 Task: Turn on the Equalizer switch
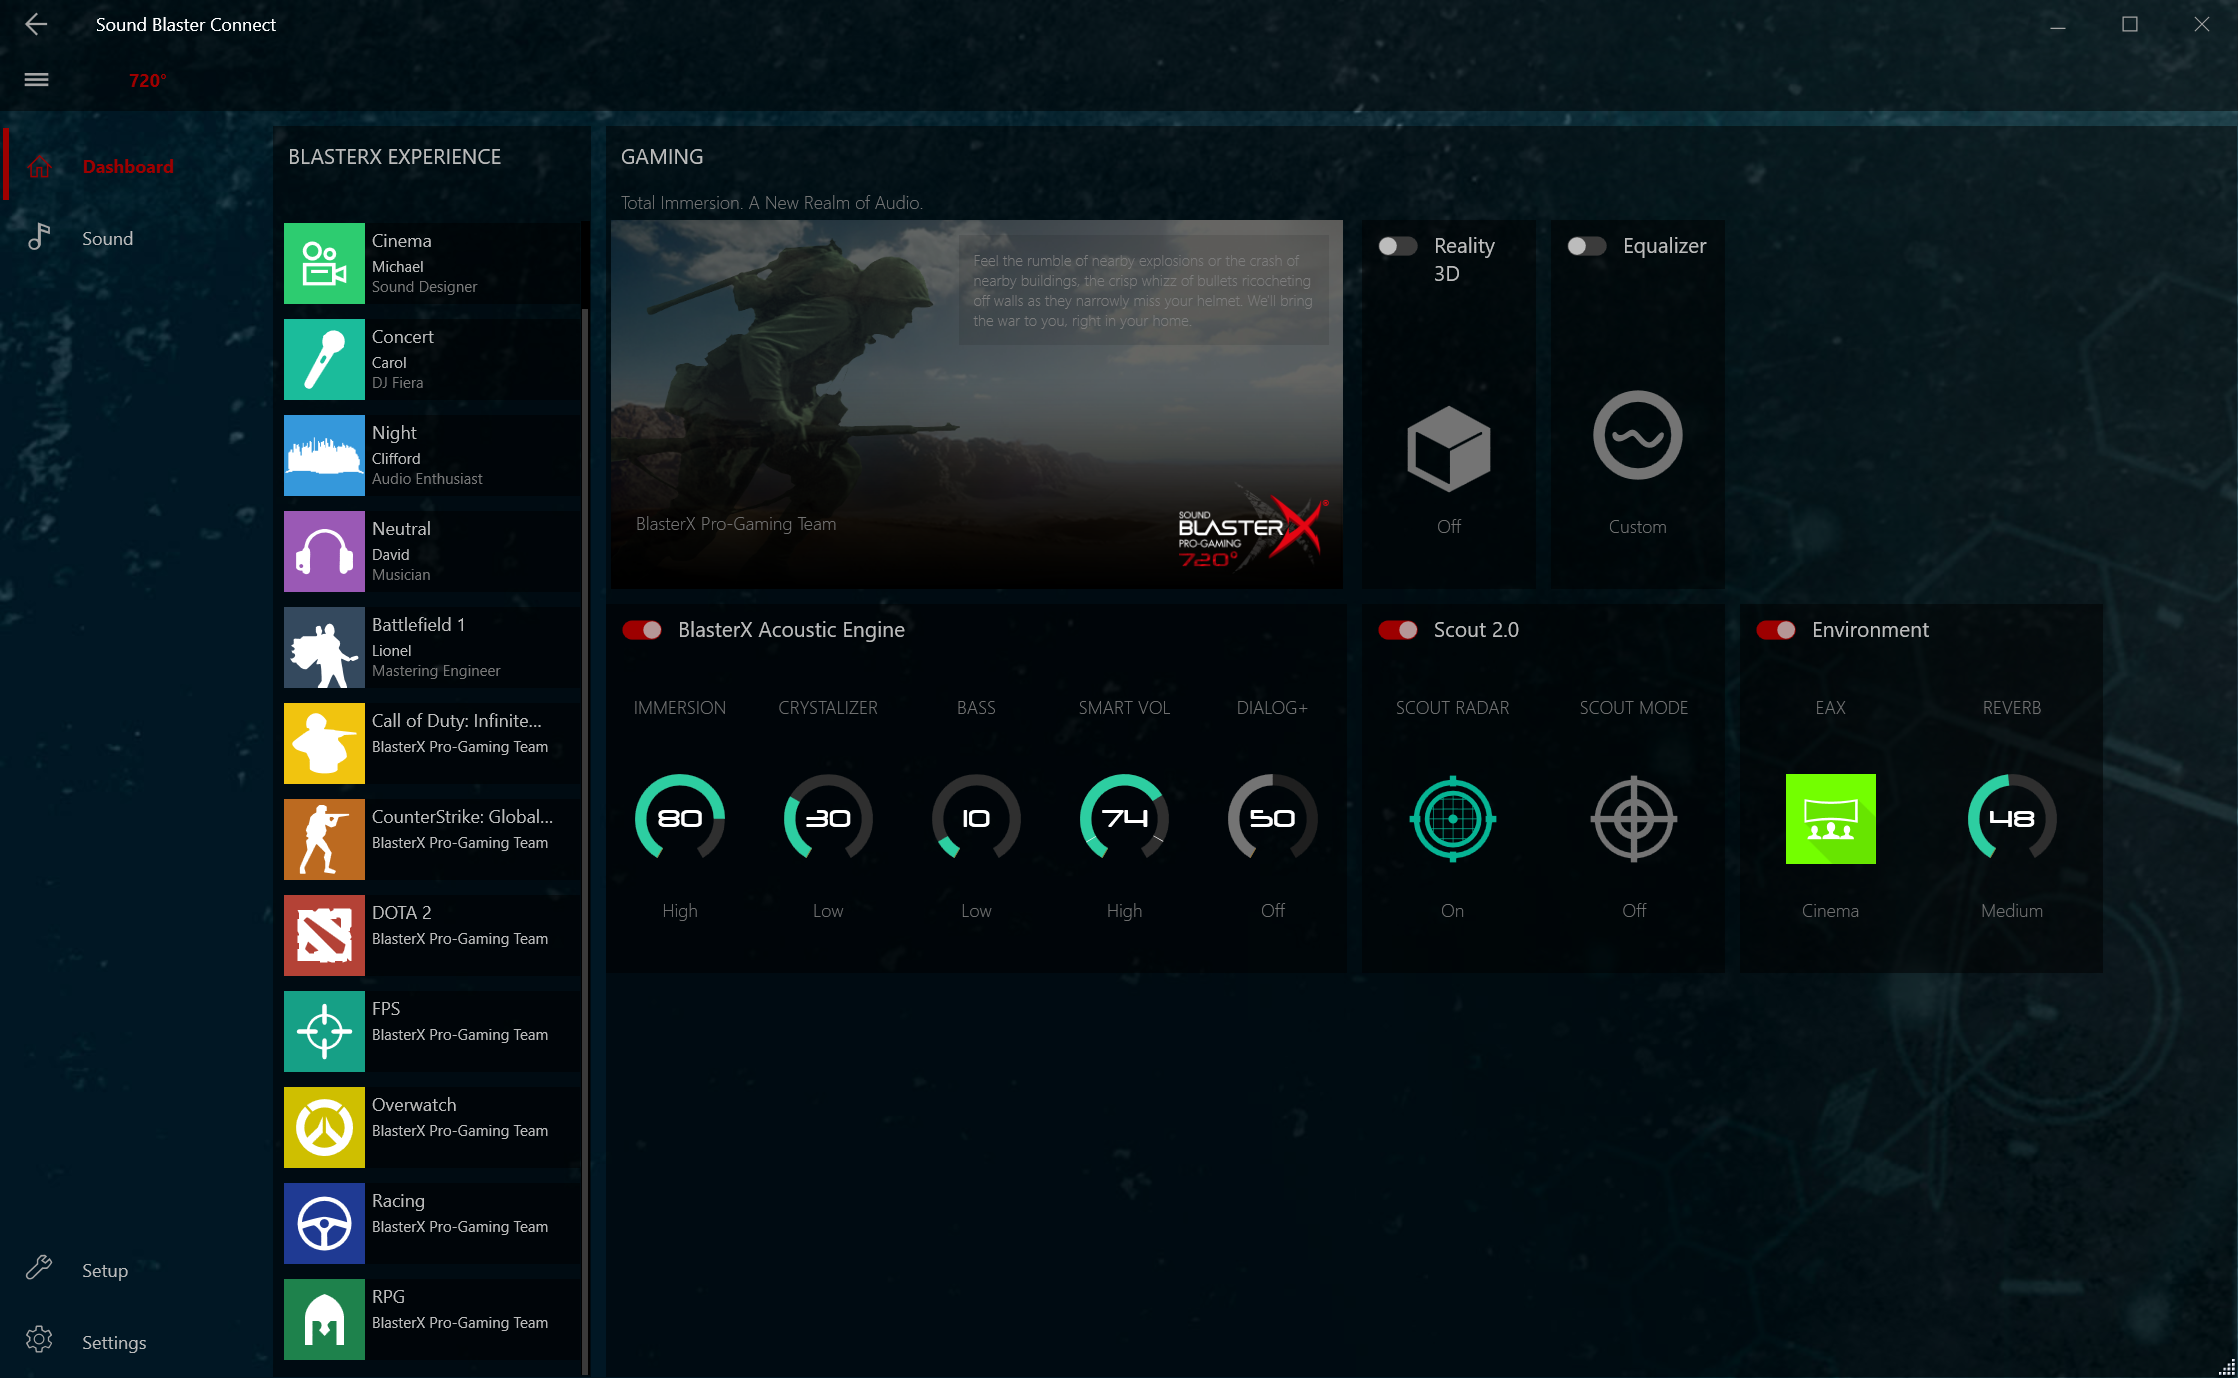[x=1586, y=246]
